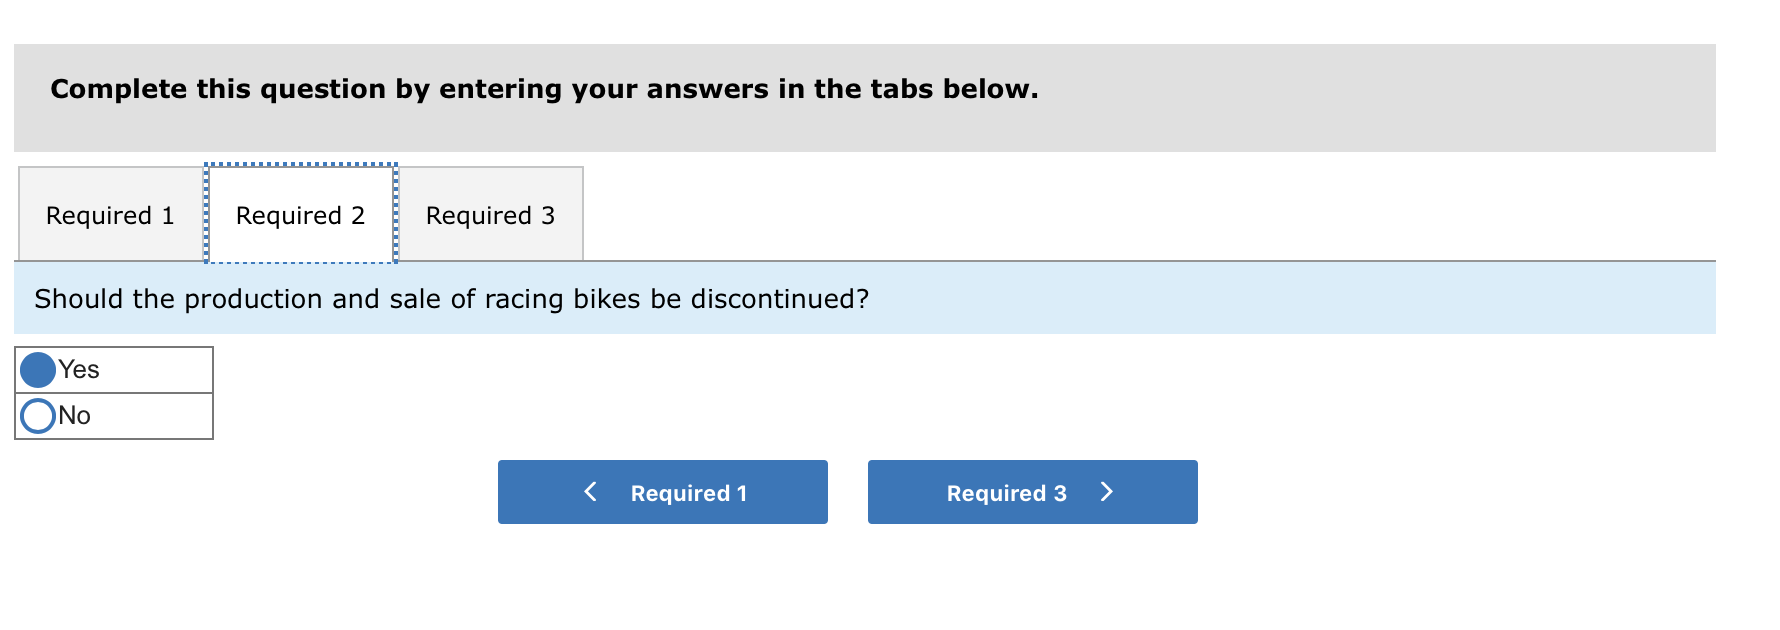Click 'Required 3' text in blue button
1780x630 pixels.
click(x=1007, y=493)
